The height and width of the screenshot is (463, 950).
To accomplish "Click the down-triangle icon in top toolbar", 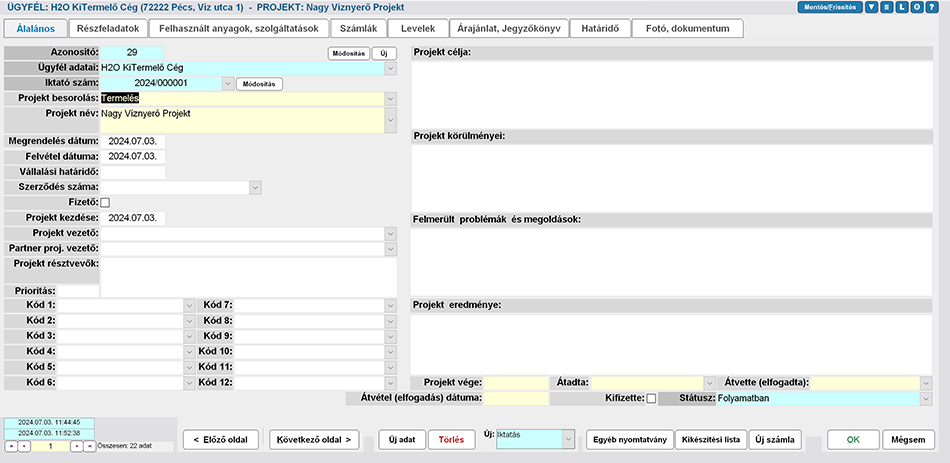I will 871,7.
